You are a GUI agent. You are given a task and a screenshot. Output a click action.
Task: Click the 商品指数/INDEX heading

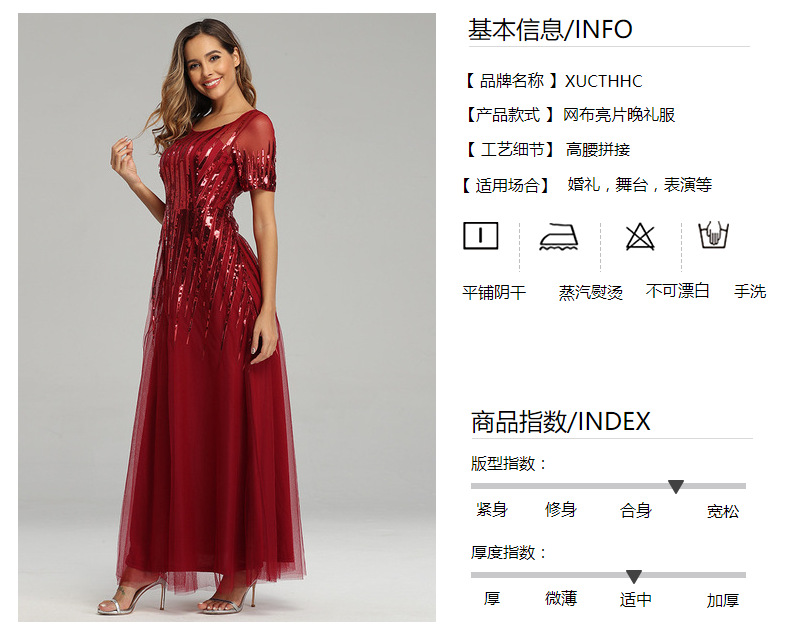[x=561, y=422]
